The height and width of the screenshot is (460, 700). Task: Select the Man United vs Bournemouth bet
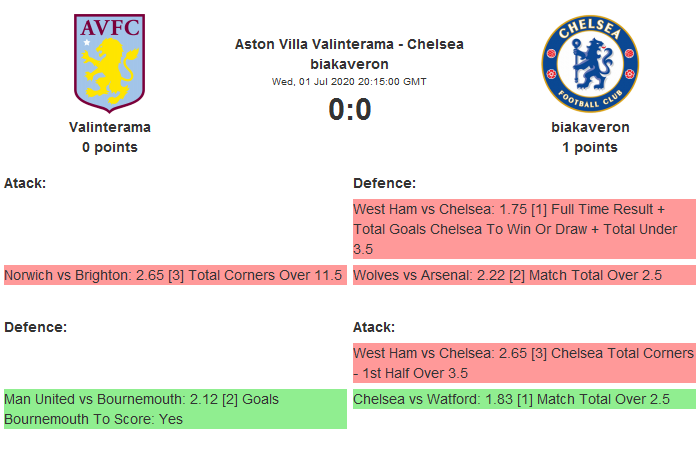(175, 409)
